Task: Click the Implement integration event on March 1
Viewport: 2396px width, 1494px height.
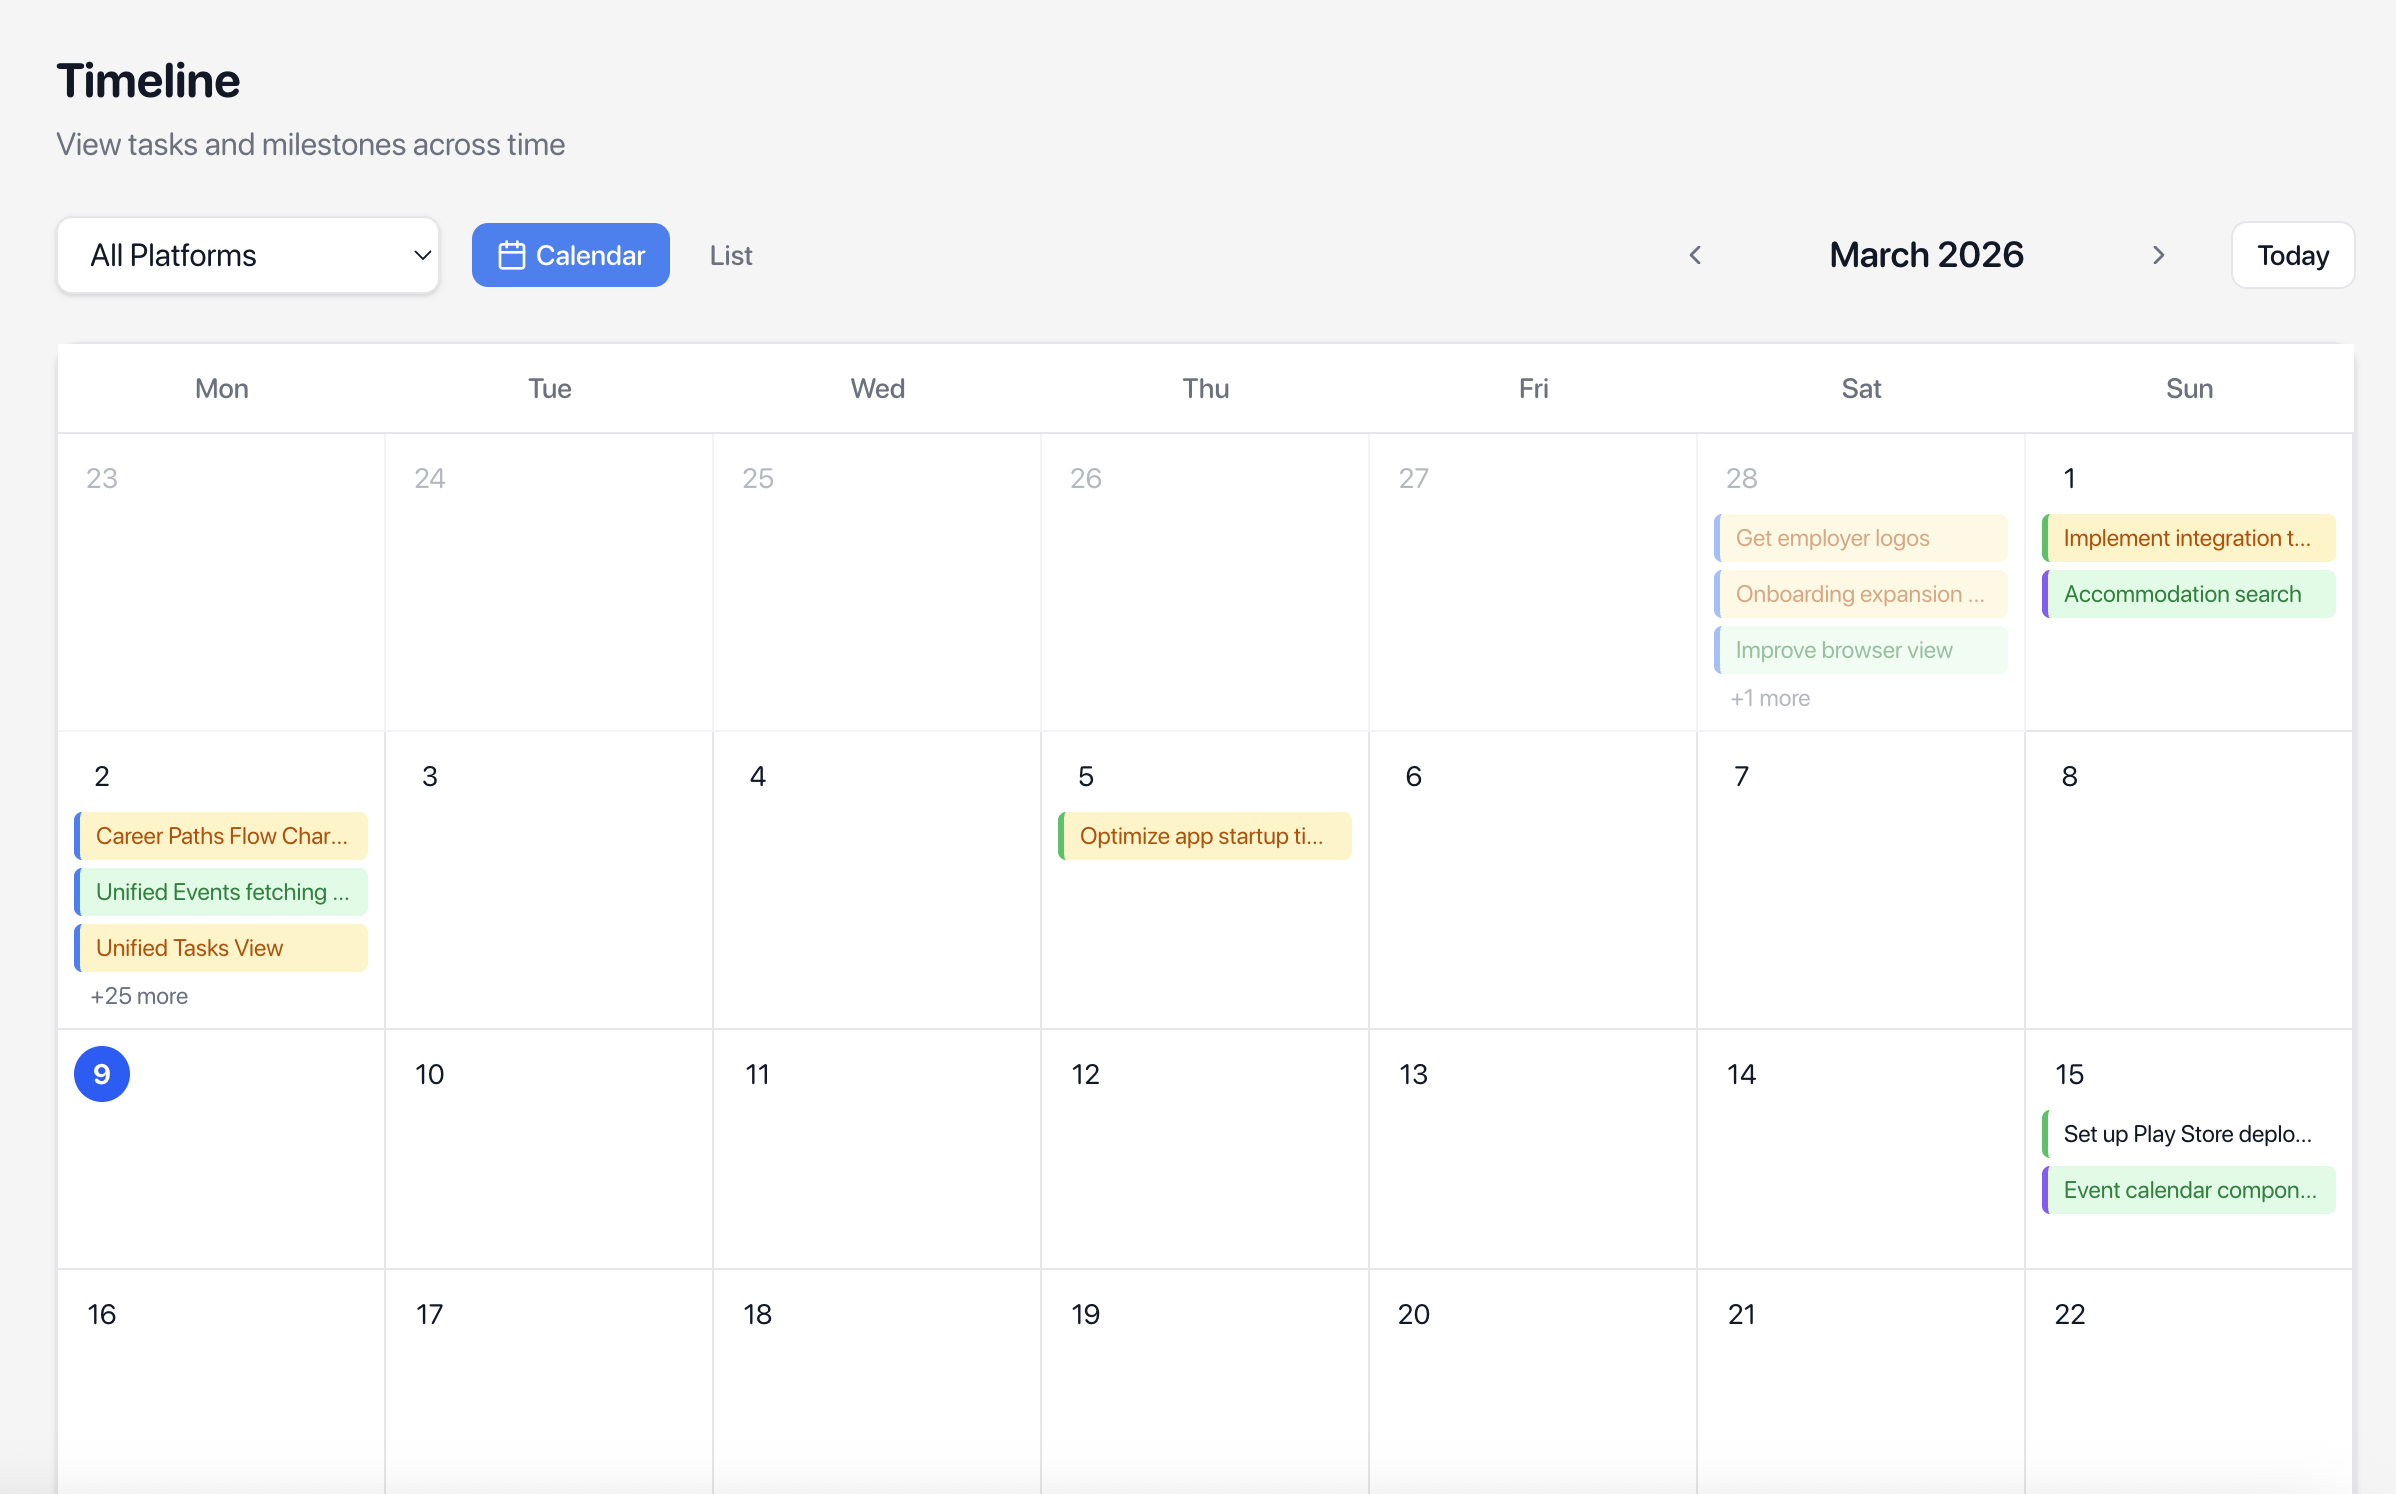Action: point(2187,537)
